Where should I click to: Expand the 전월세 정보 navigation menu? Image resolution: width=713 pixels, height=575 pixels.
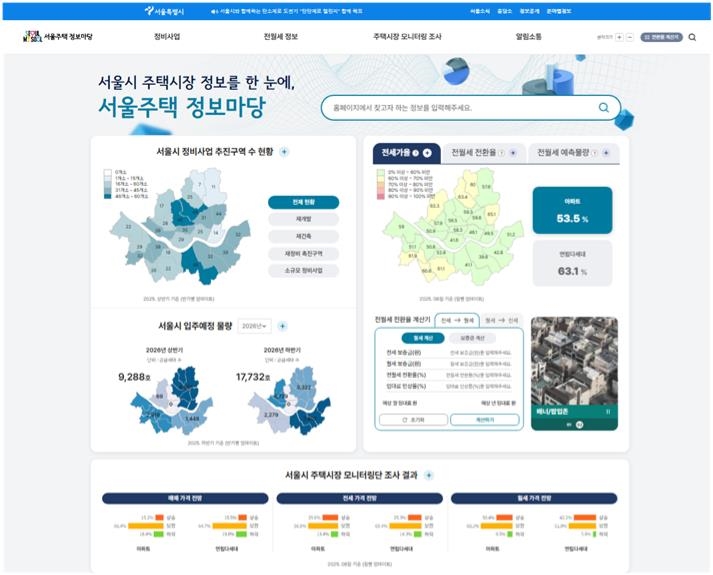tap(281, 37)
